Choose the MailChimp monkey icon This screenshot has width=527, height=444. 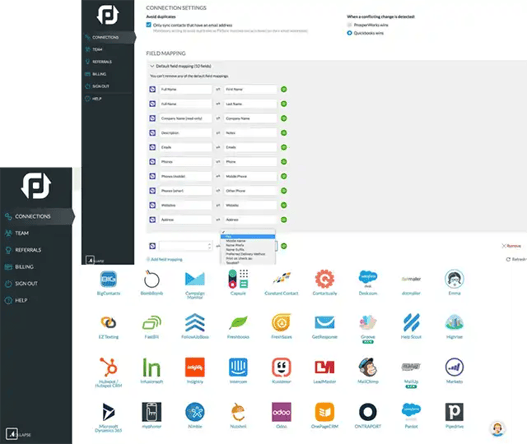pyautogui.click(x=368, y=367)
